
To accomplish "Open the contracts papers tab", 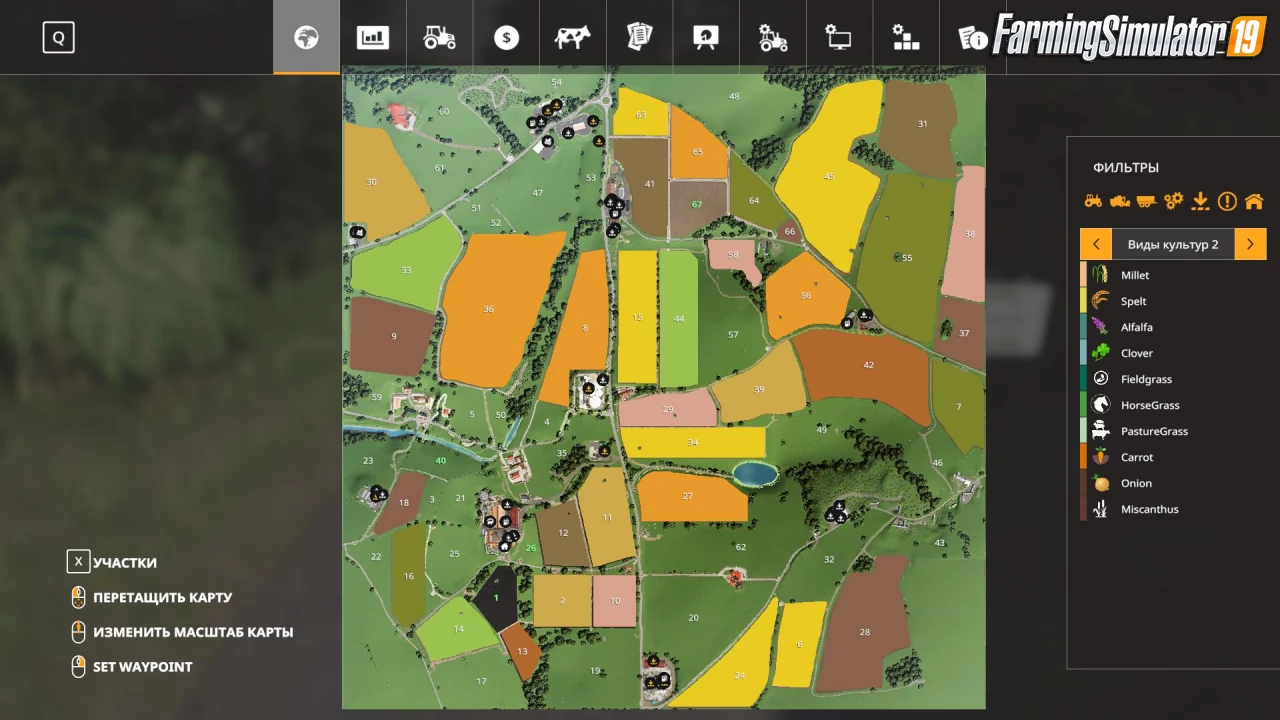I will (639, 38).
